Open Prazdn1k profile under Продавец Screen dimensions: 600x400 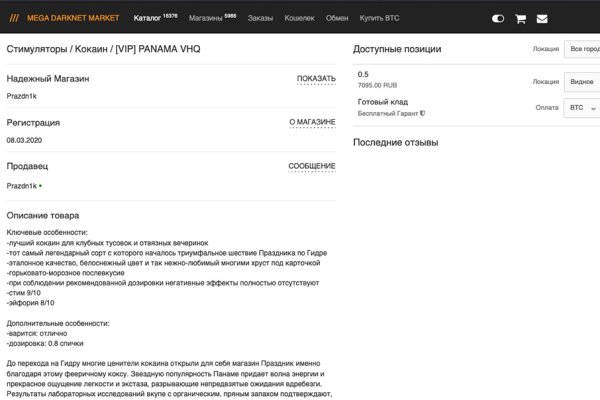[x=21, y=186]
